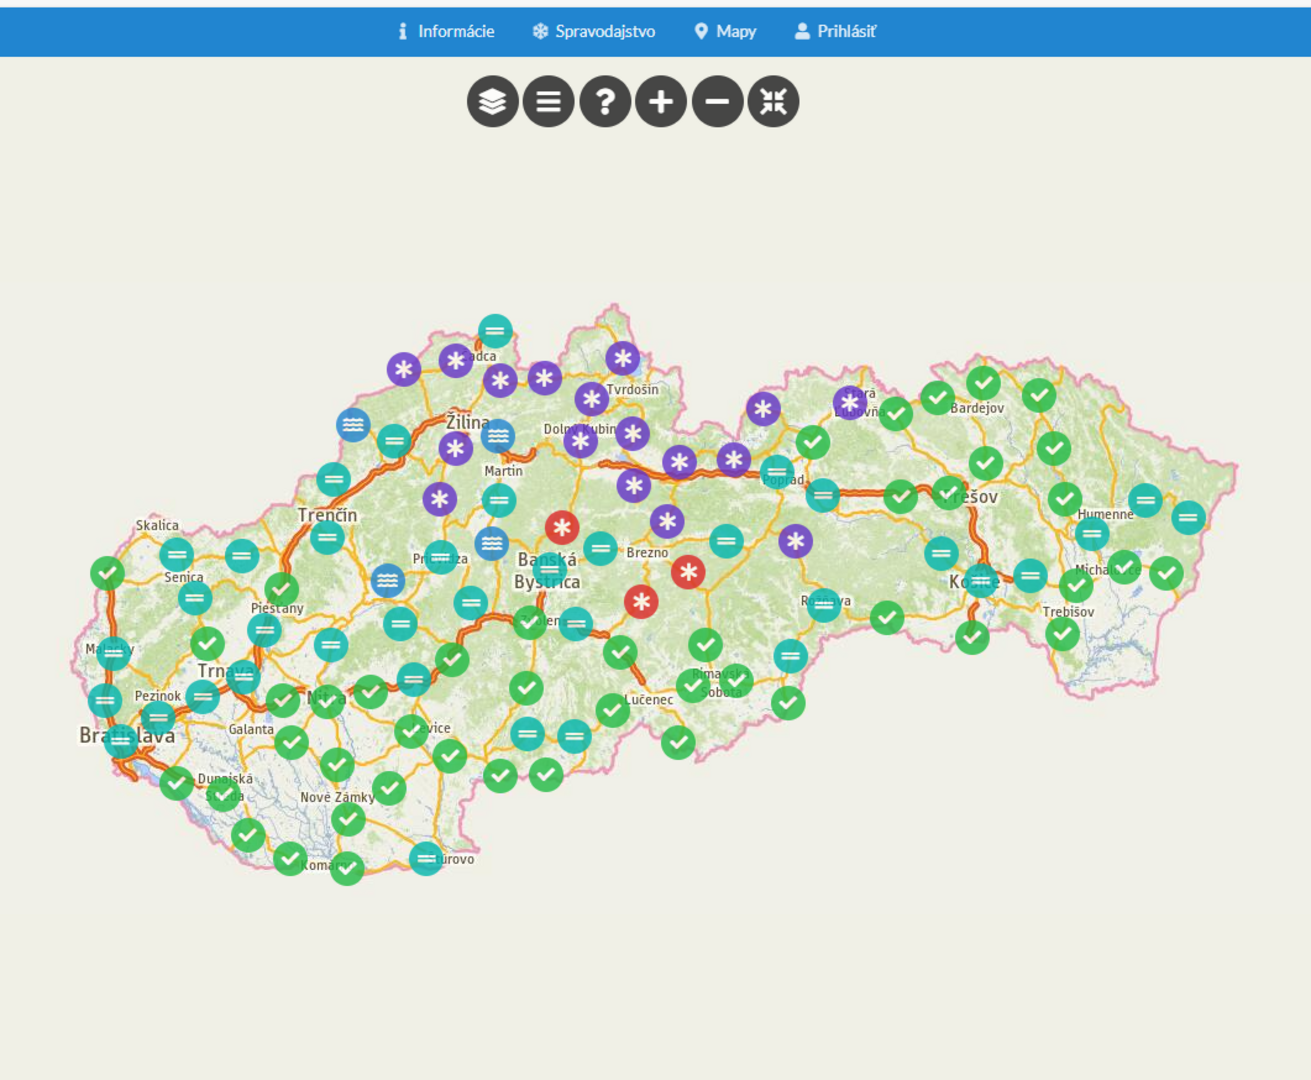Zoom in using the plus button

pyautogui.click(x=661, y=101)
